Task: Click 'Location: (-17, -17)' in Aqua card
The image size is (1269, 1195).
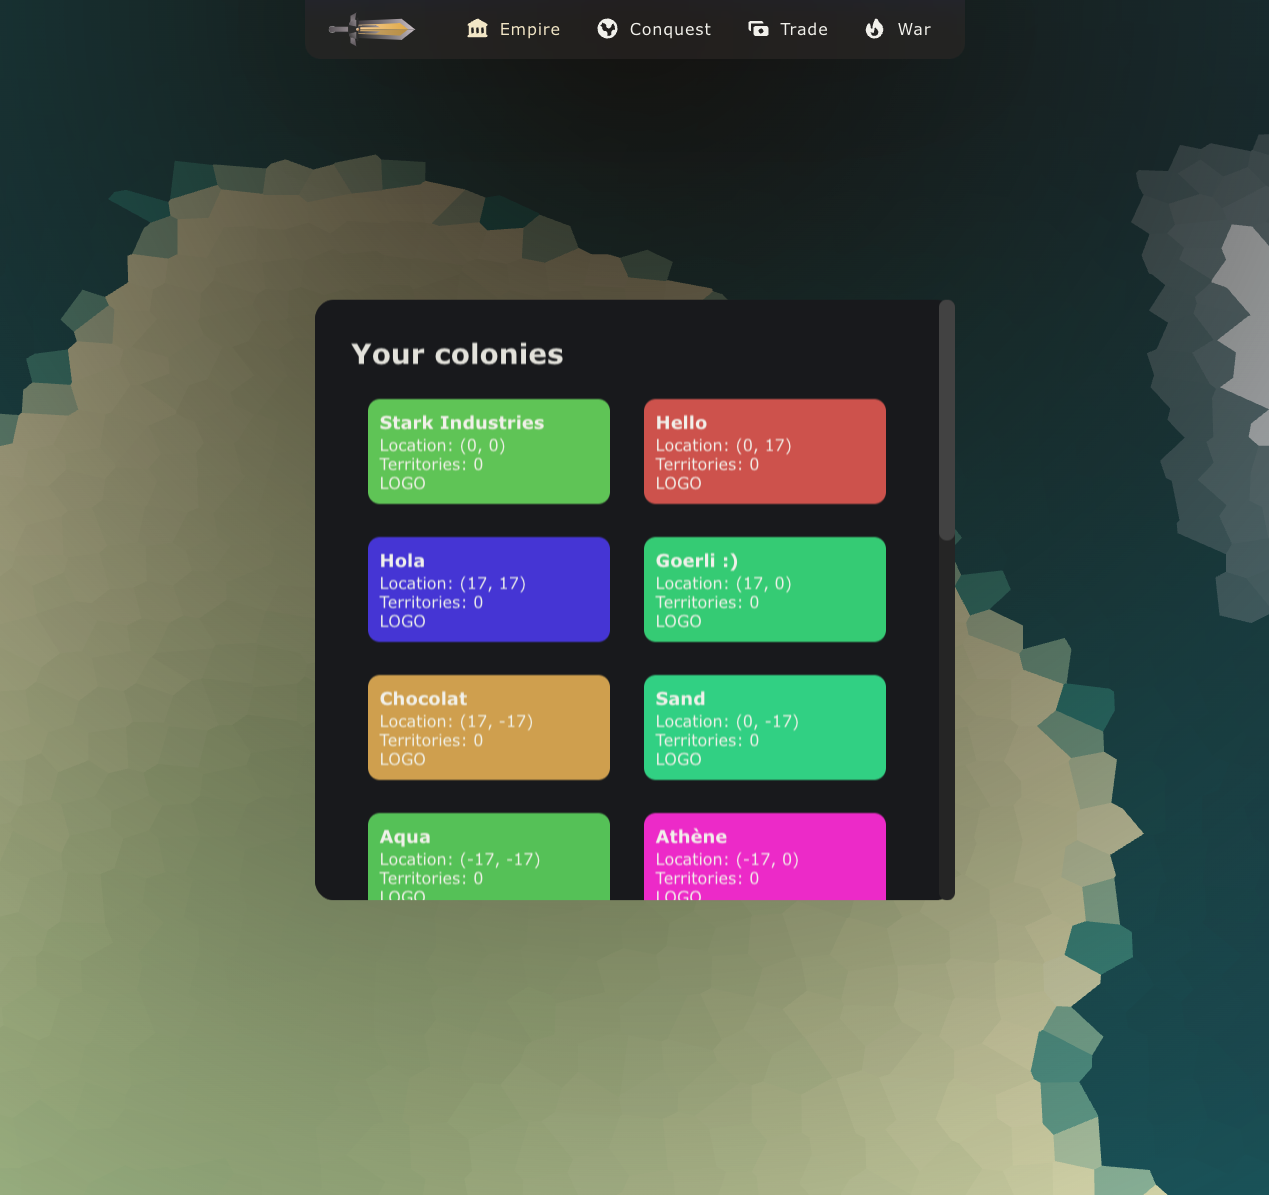Action: pos(460,860)
